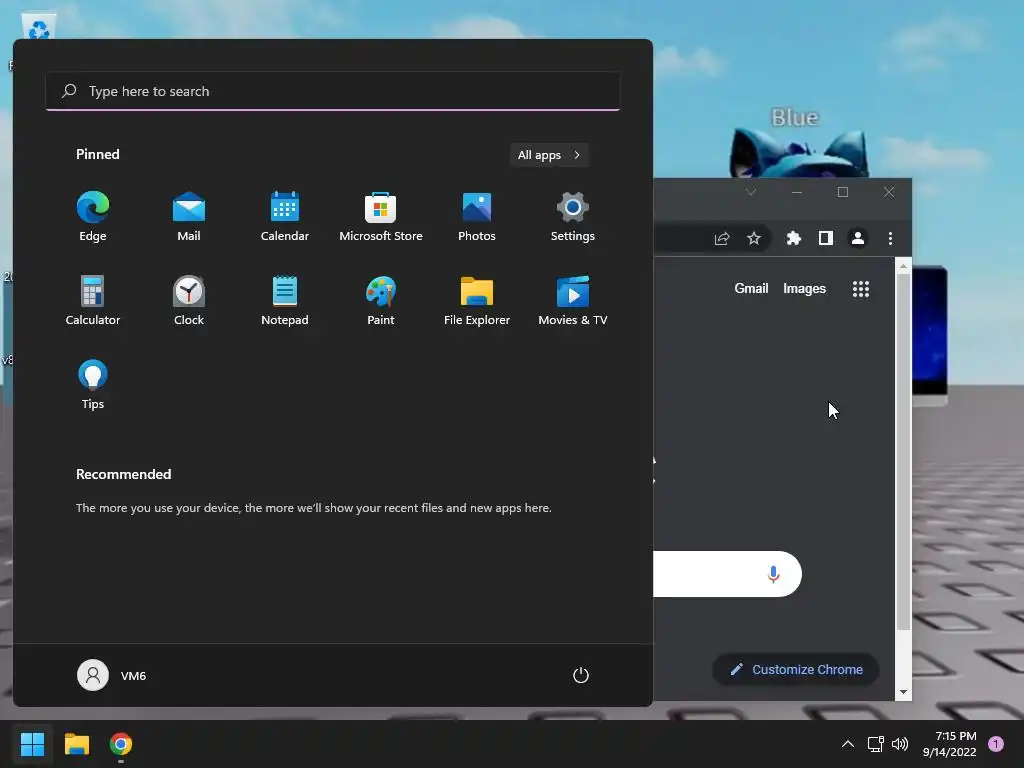Launch the Clock app

pyautogui.click(x=189, y=300)
